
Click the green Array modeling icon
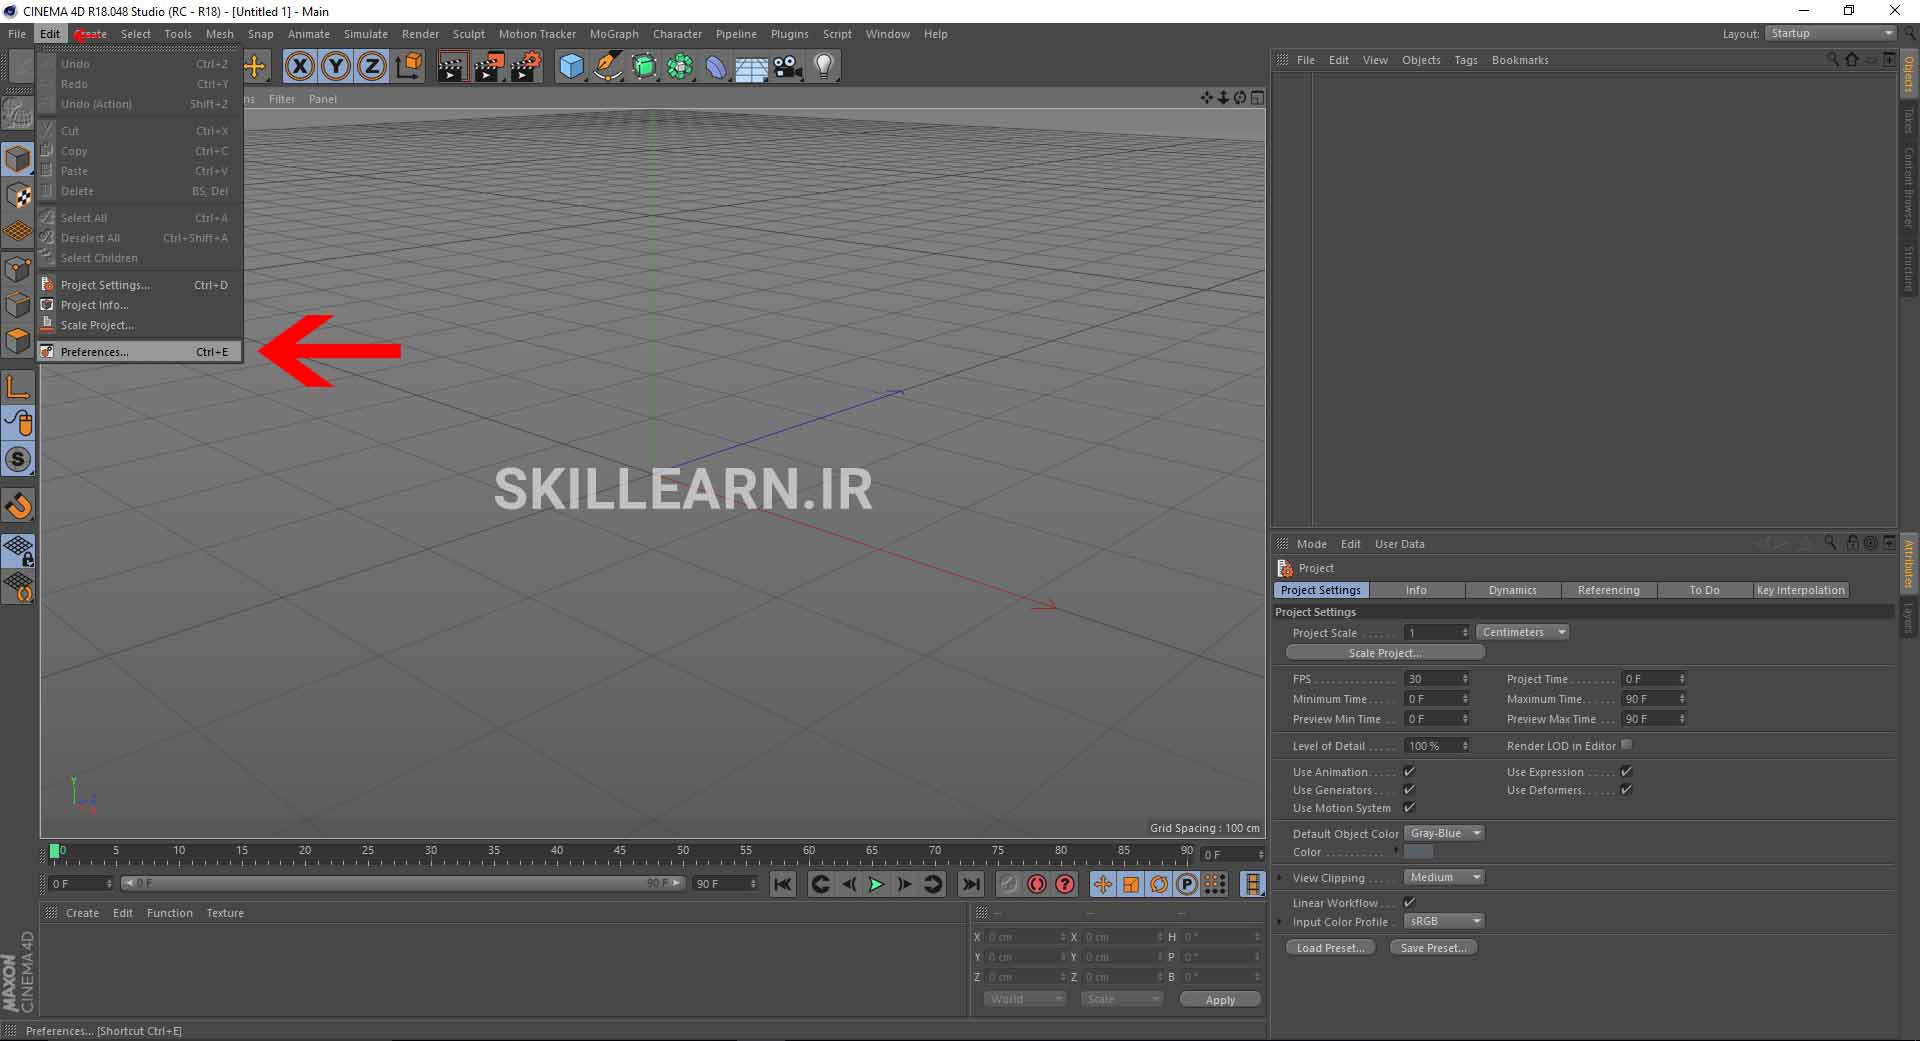coord(680,67)
